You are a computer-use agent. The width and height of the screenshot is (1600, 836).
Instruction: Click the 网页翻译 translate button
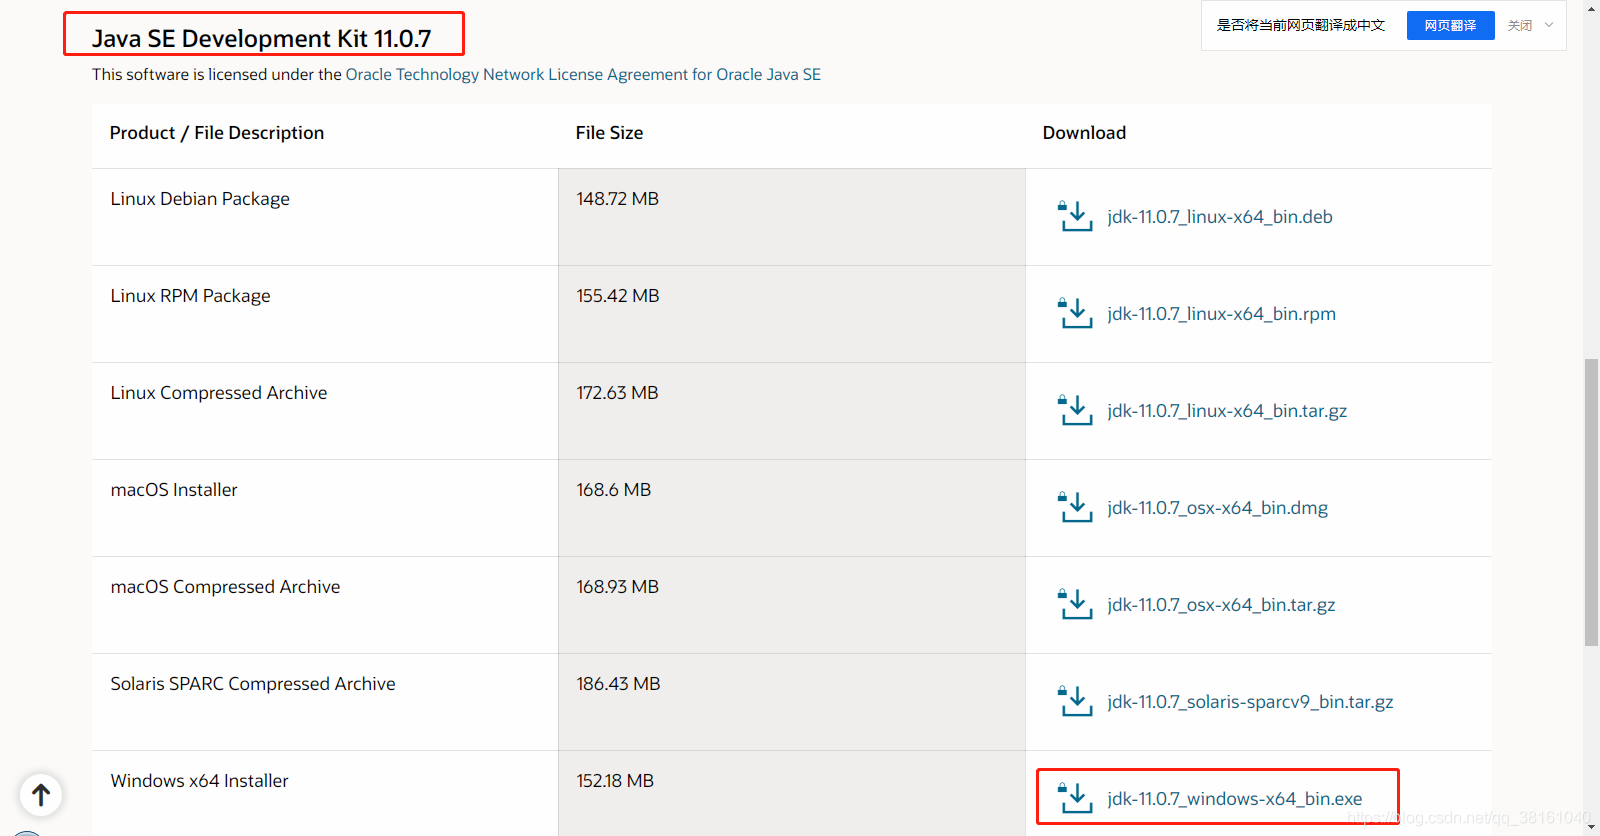[x=1450, y=25]
